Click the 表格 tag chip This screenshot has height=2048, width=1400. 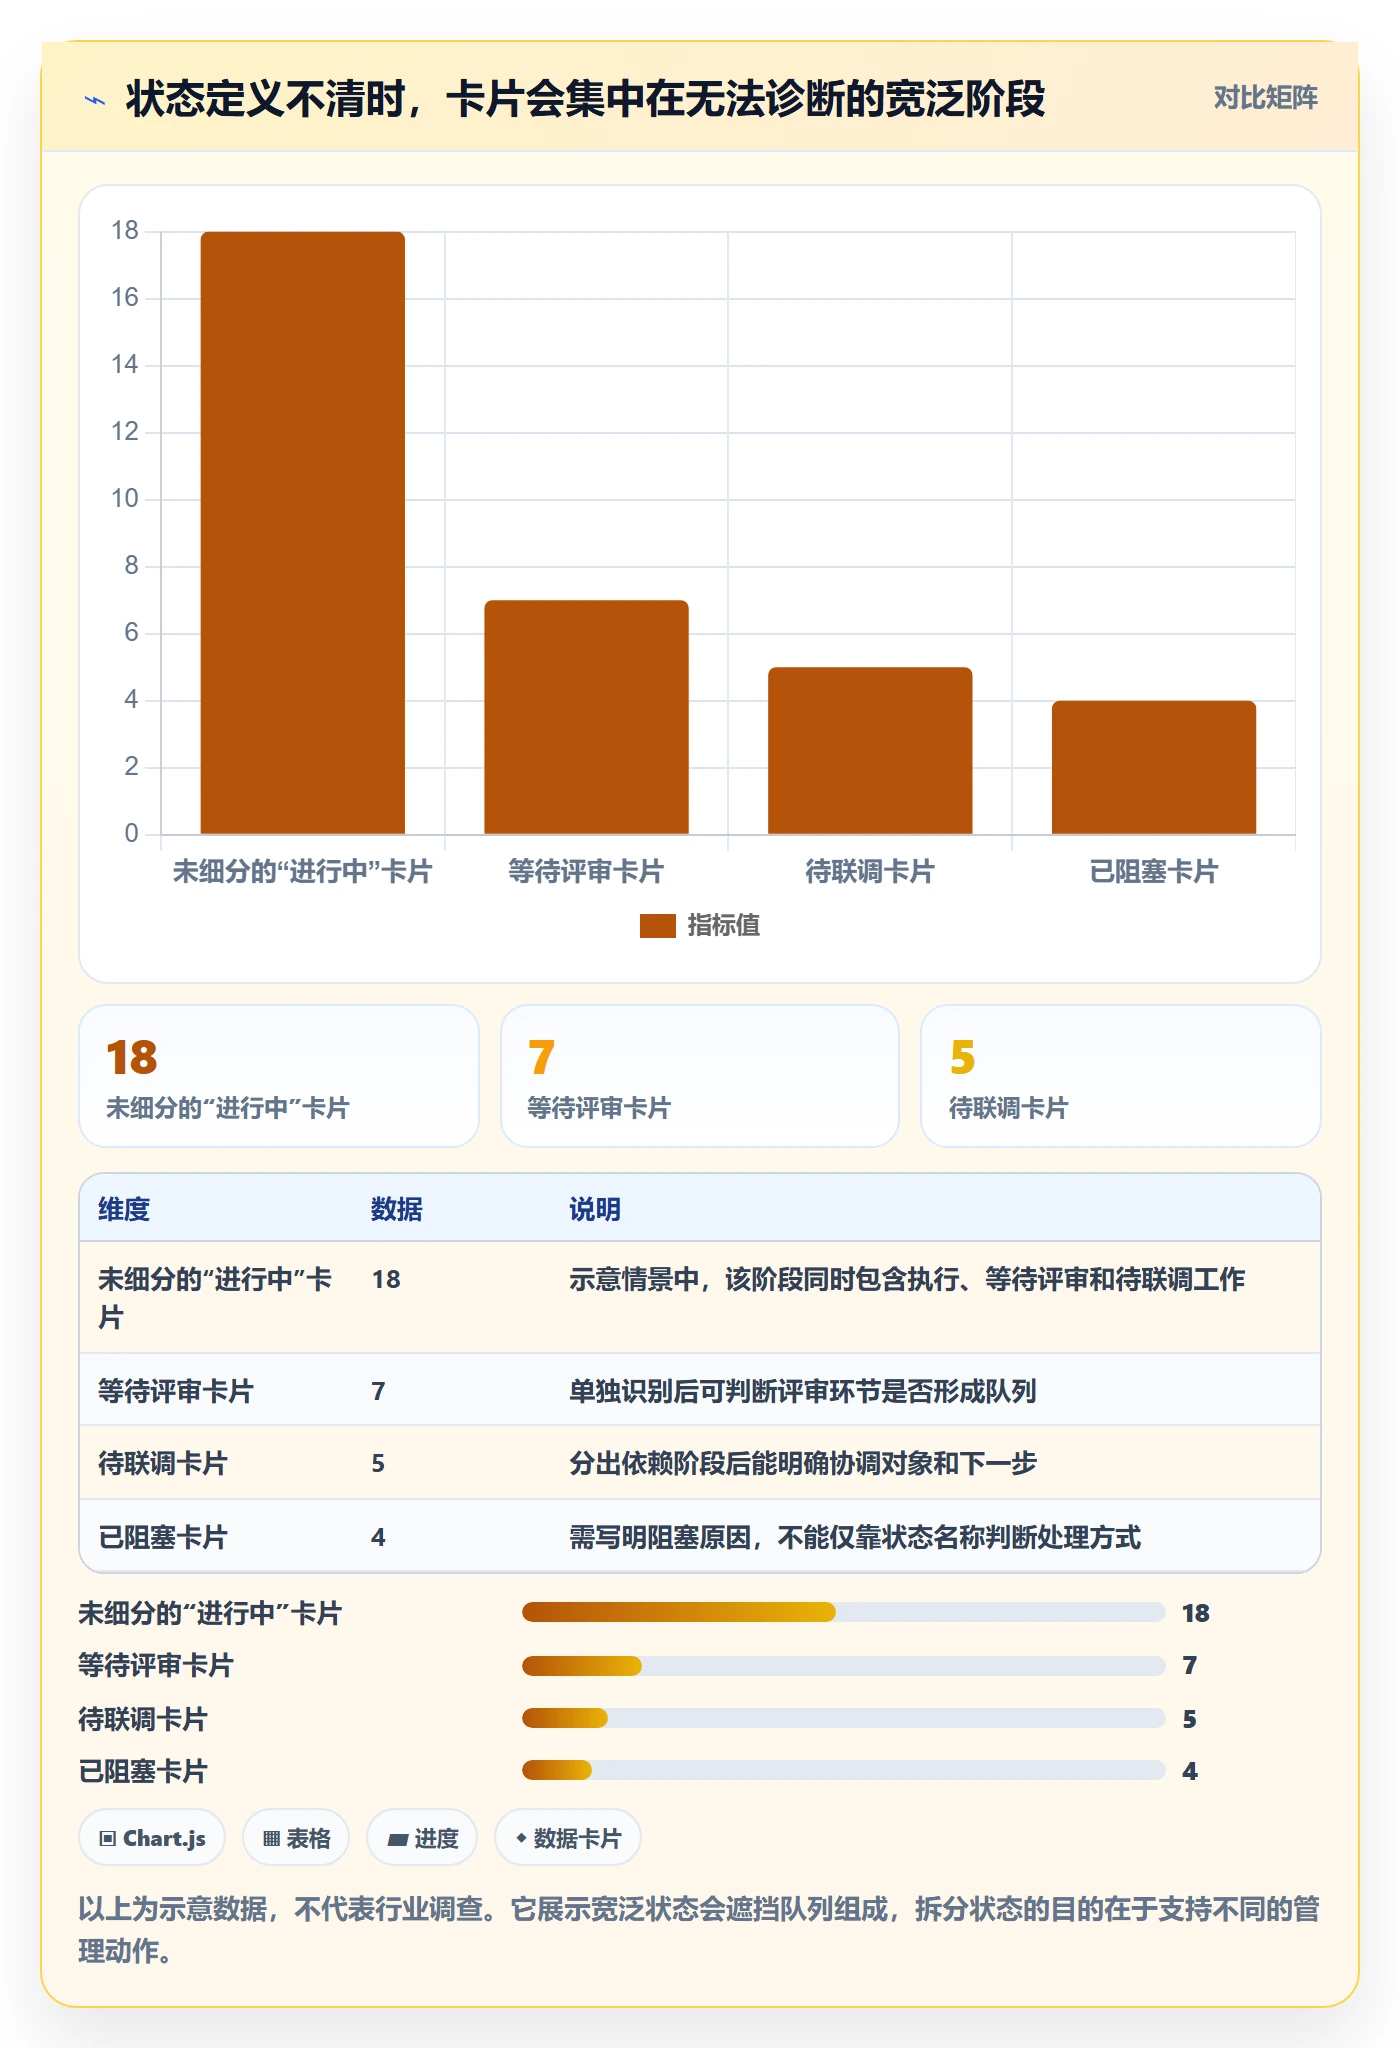pos(296,1838)
